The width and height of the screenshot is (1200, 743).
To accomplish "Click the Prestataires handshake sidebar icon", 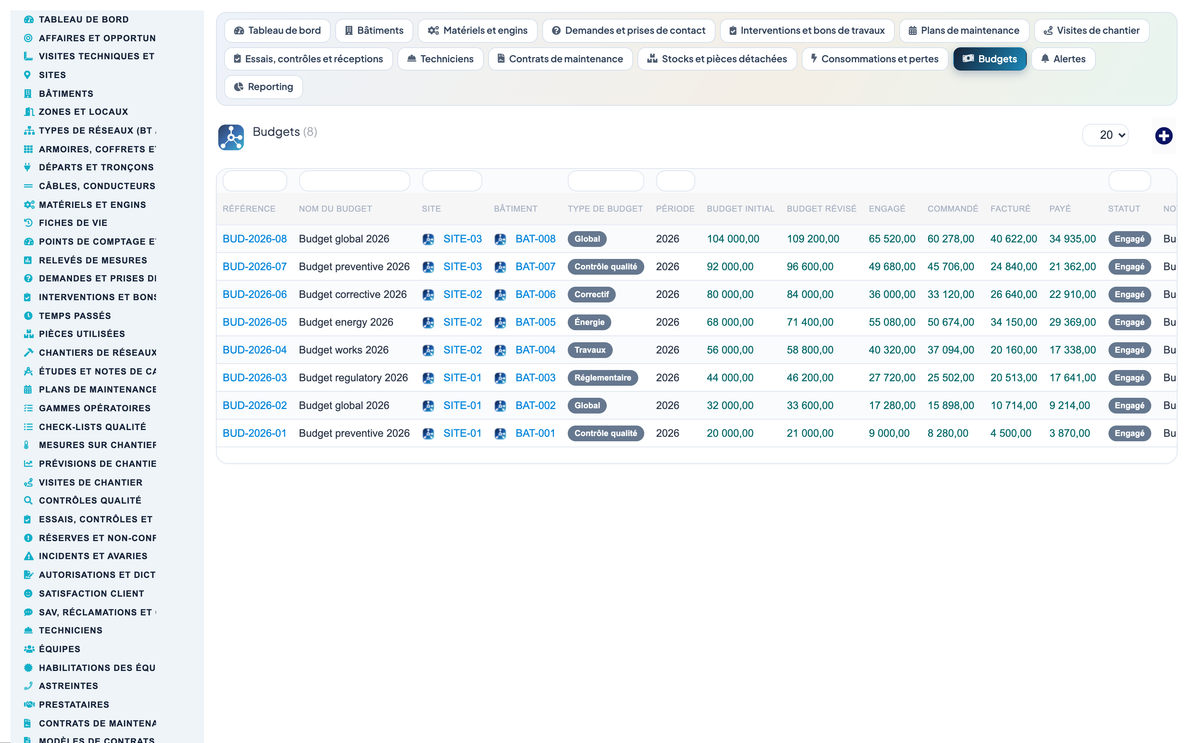I will 28,704.
